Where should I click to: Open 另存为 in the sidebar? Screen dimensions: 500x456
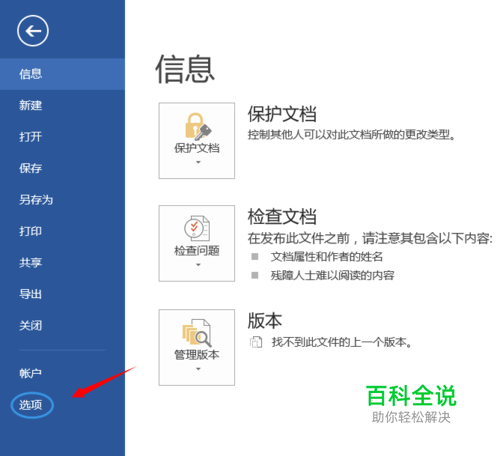click(x=62, y=200)
